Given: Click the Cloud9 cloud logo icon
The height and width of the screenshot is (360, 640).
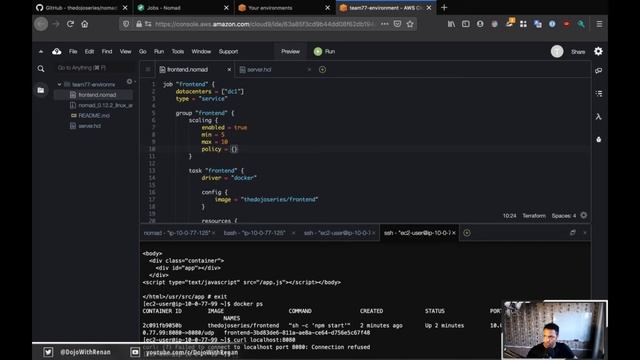Looking at the screenshot, I should point(57,51).
